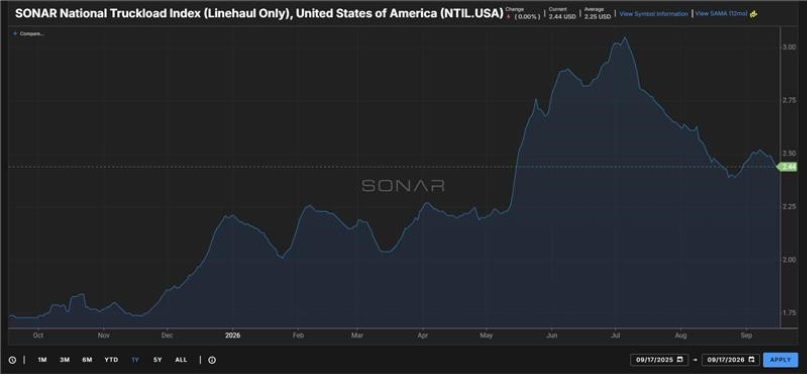The height and width of the screenshot is (375, 807).
Task: Select the 6M time range
Action: pyautogui.click(x=87, y=360)
